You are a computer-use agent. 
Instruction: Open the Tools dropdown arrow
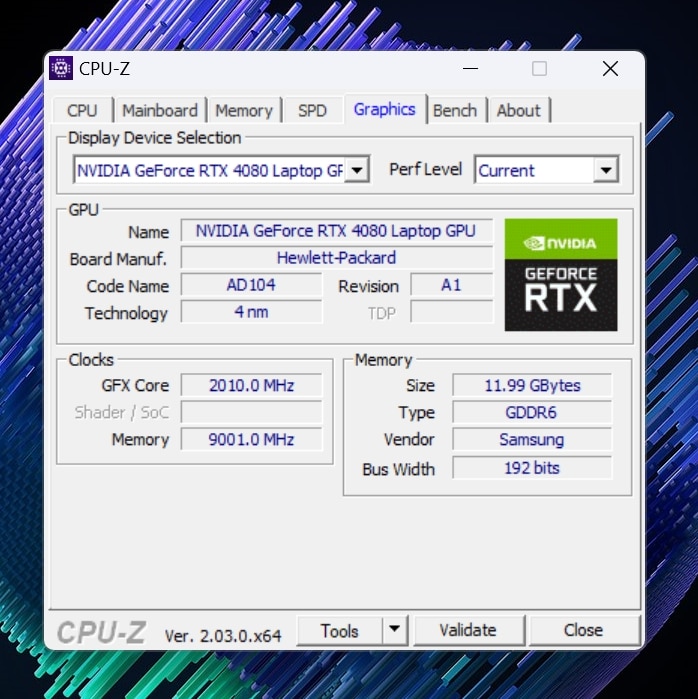pyautogui.click(x=395, y=630)
